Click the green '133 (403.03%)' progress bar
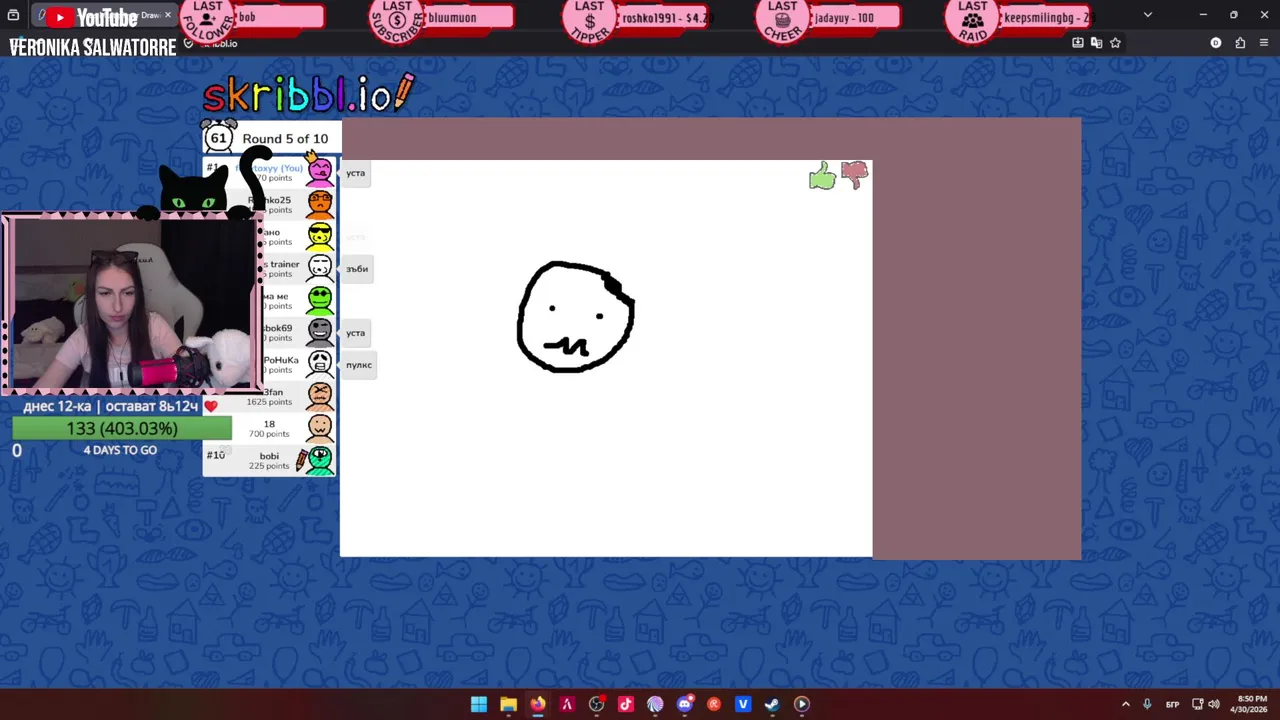 coord(122,428)
